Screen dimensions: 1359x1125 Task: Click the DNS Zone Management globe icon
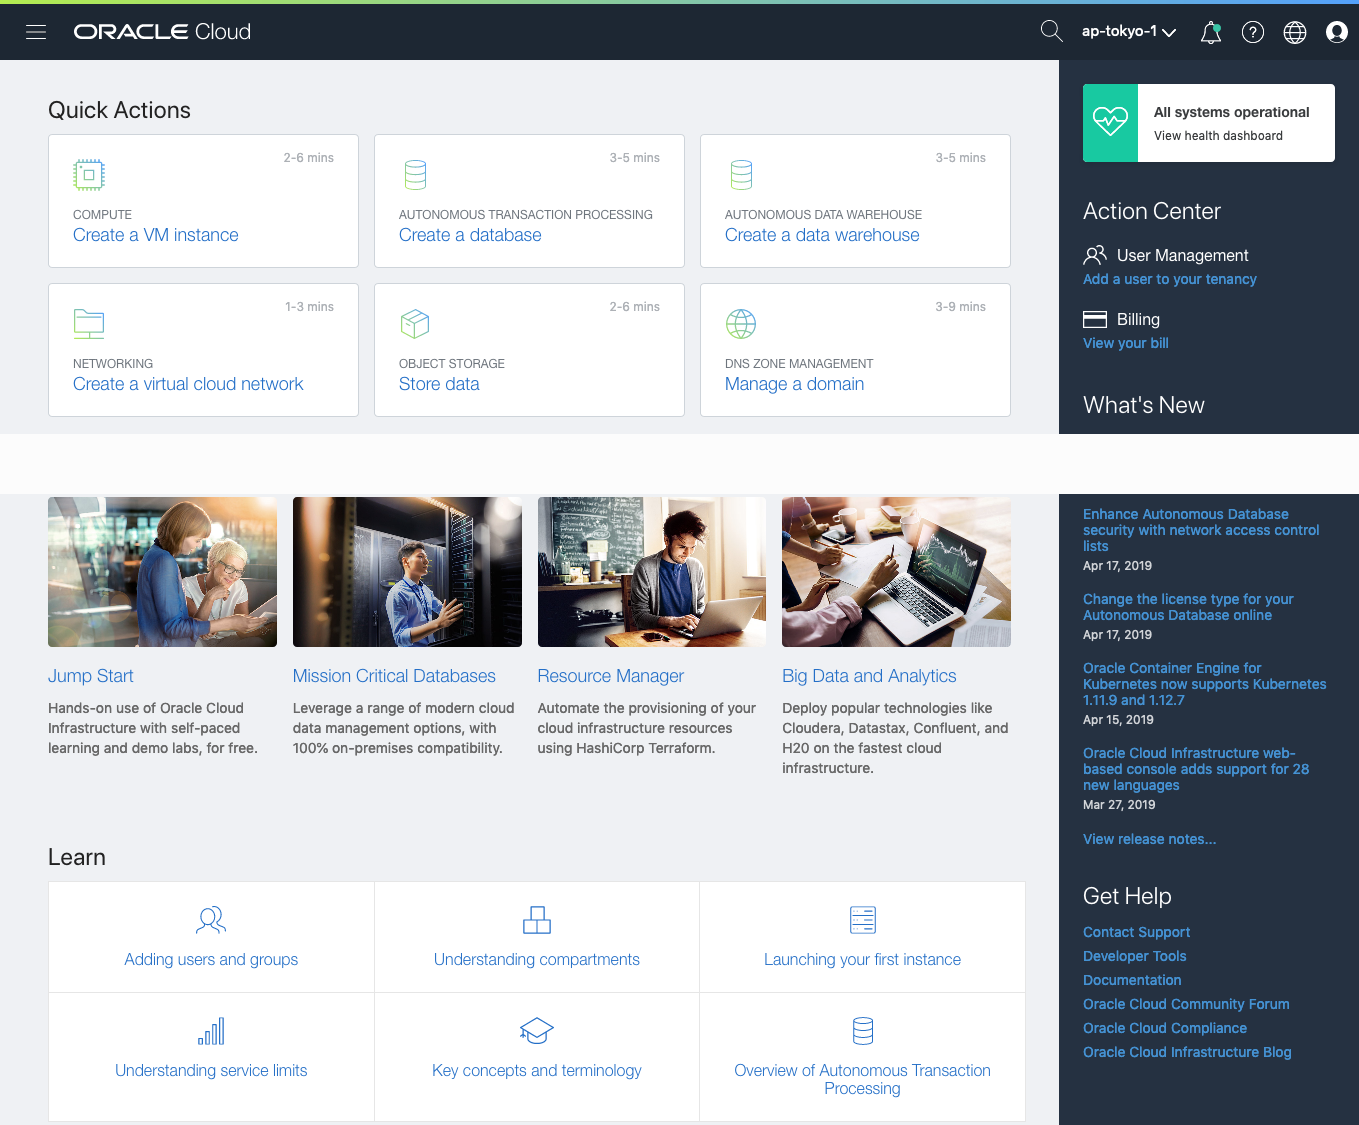741,324
